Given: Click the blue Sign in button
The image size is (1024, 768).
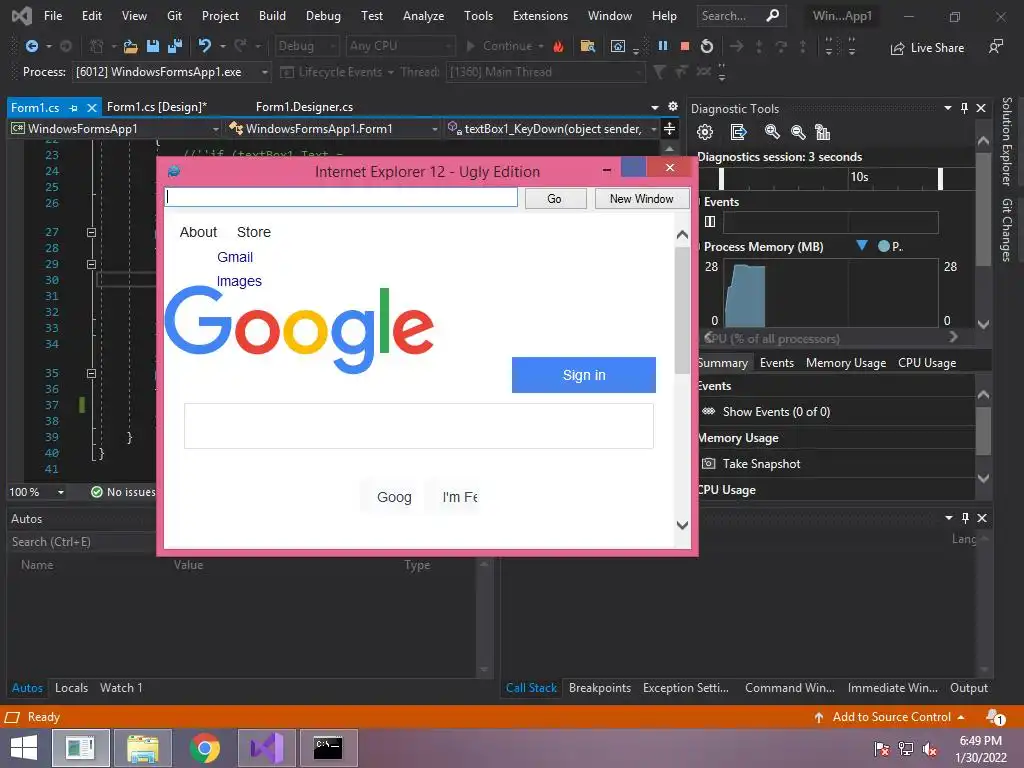Looking at the screenshot, I should (x=584, y=375).
